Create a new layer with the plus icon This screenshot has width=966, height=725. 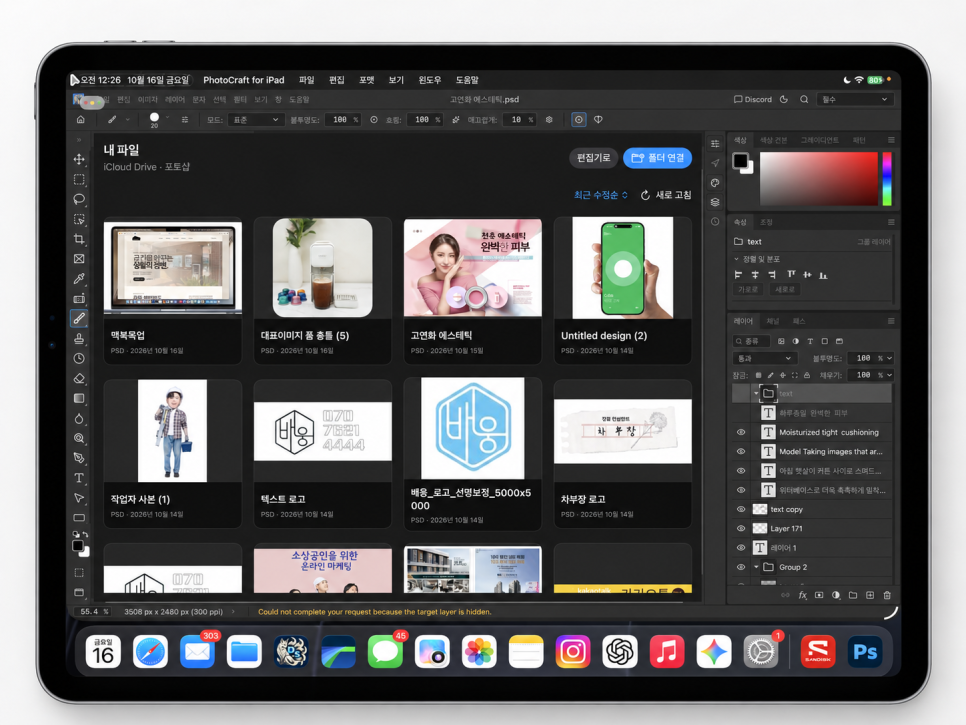(870, 595)
